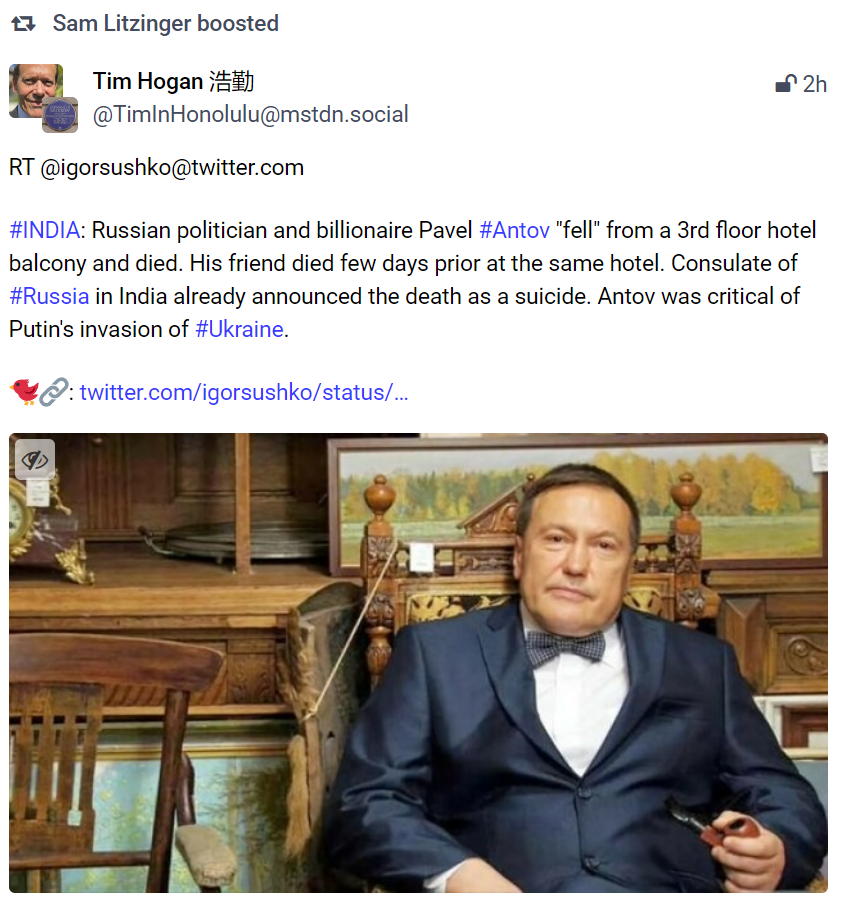Open the #Antov hashtag
This screenshot has width=847, height=906.
point(514,231)
